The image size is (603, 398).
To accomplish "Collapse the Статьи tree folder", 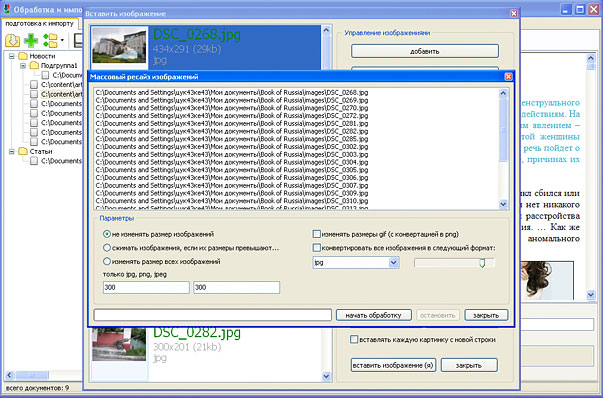I will tap(12, 152).
